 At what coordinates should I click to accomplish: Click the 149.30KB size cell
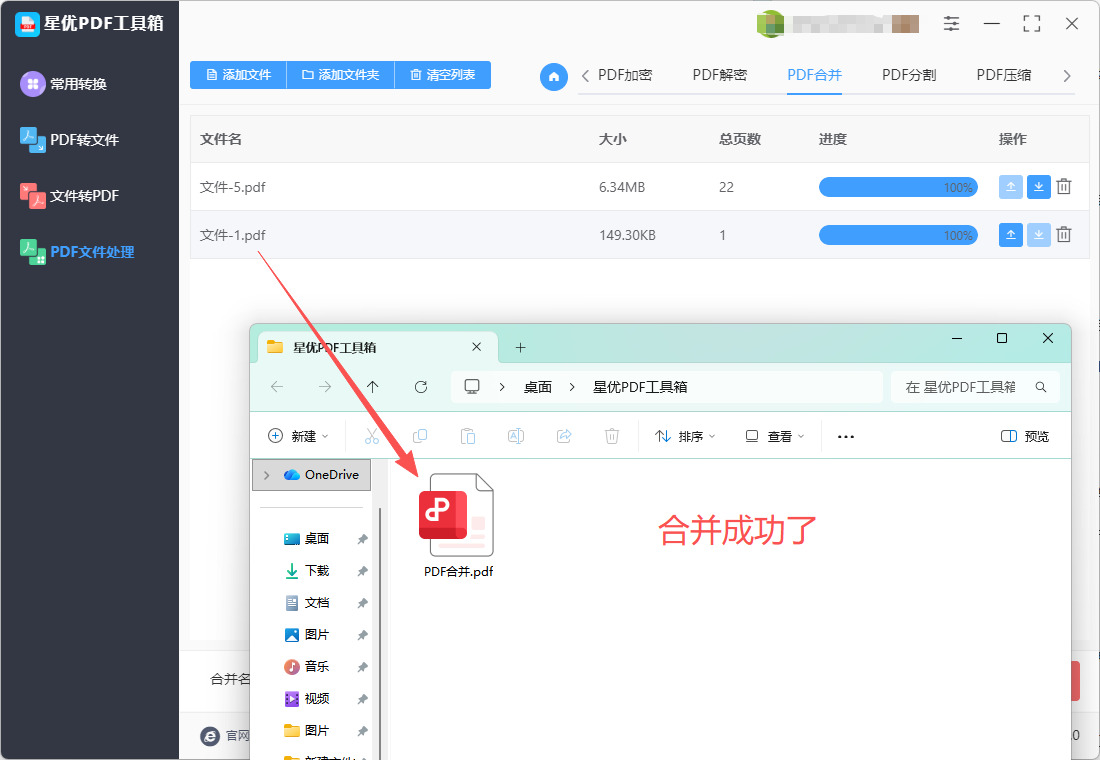(627, 235)
